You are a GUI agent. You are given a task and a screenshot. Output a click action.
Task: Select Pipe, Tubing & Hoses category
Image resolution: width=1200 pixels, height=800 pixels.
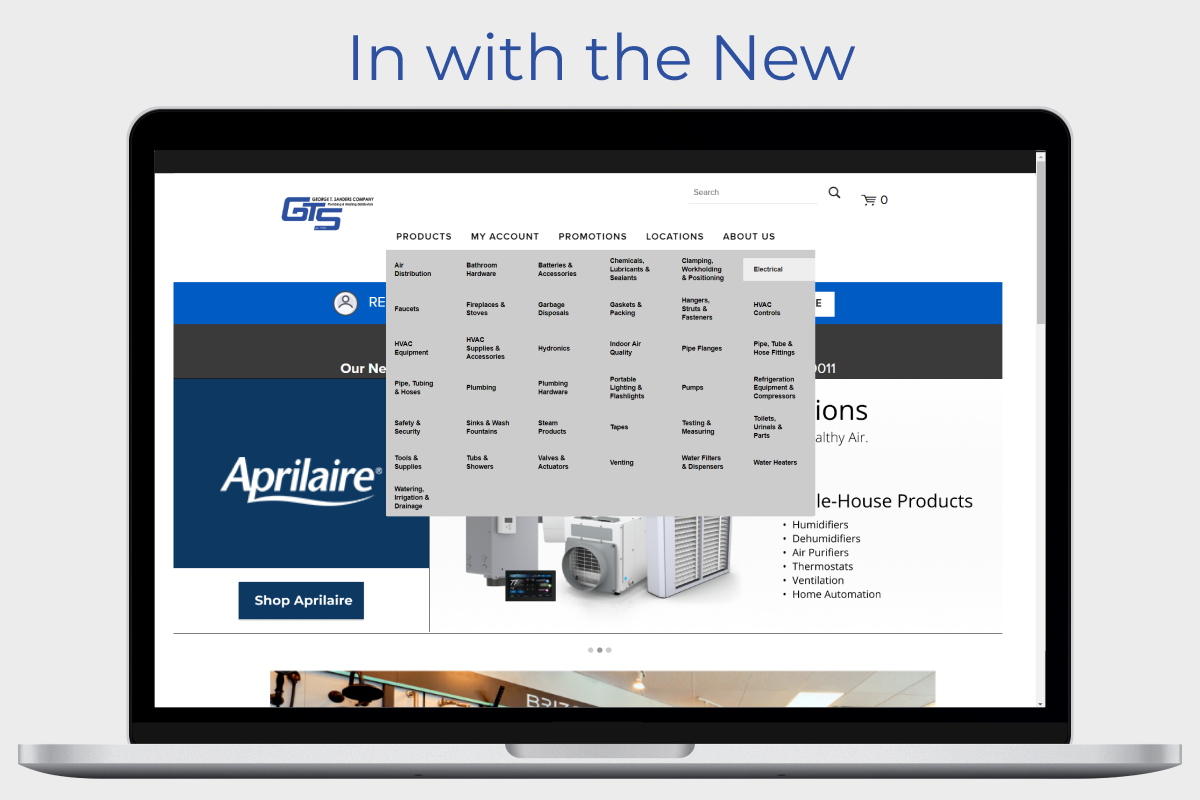click(414, 388)
